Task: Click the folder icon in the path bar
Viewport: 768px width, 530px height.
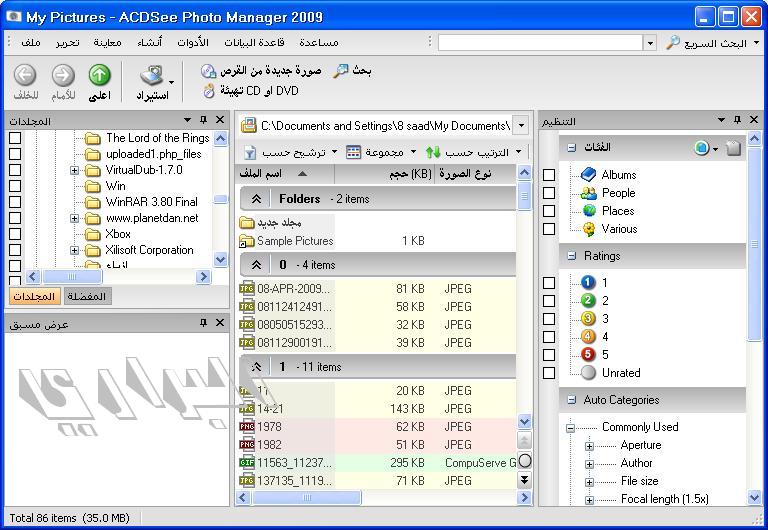Action: tap(249, 125)
